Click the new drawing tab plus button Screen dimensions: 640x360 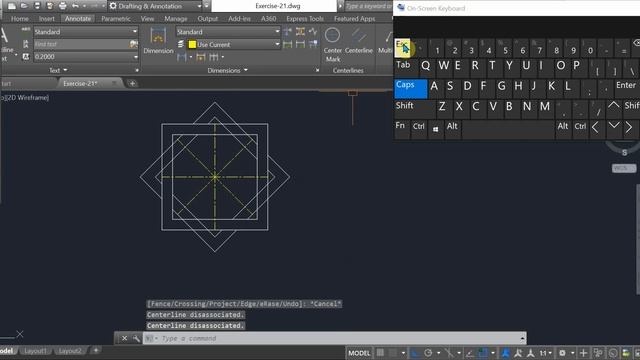click(132, 83)
